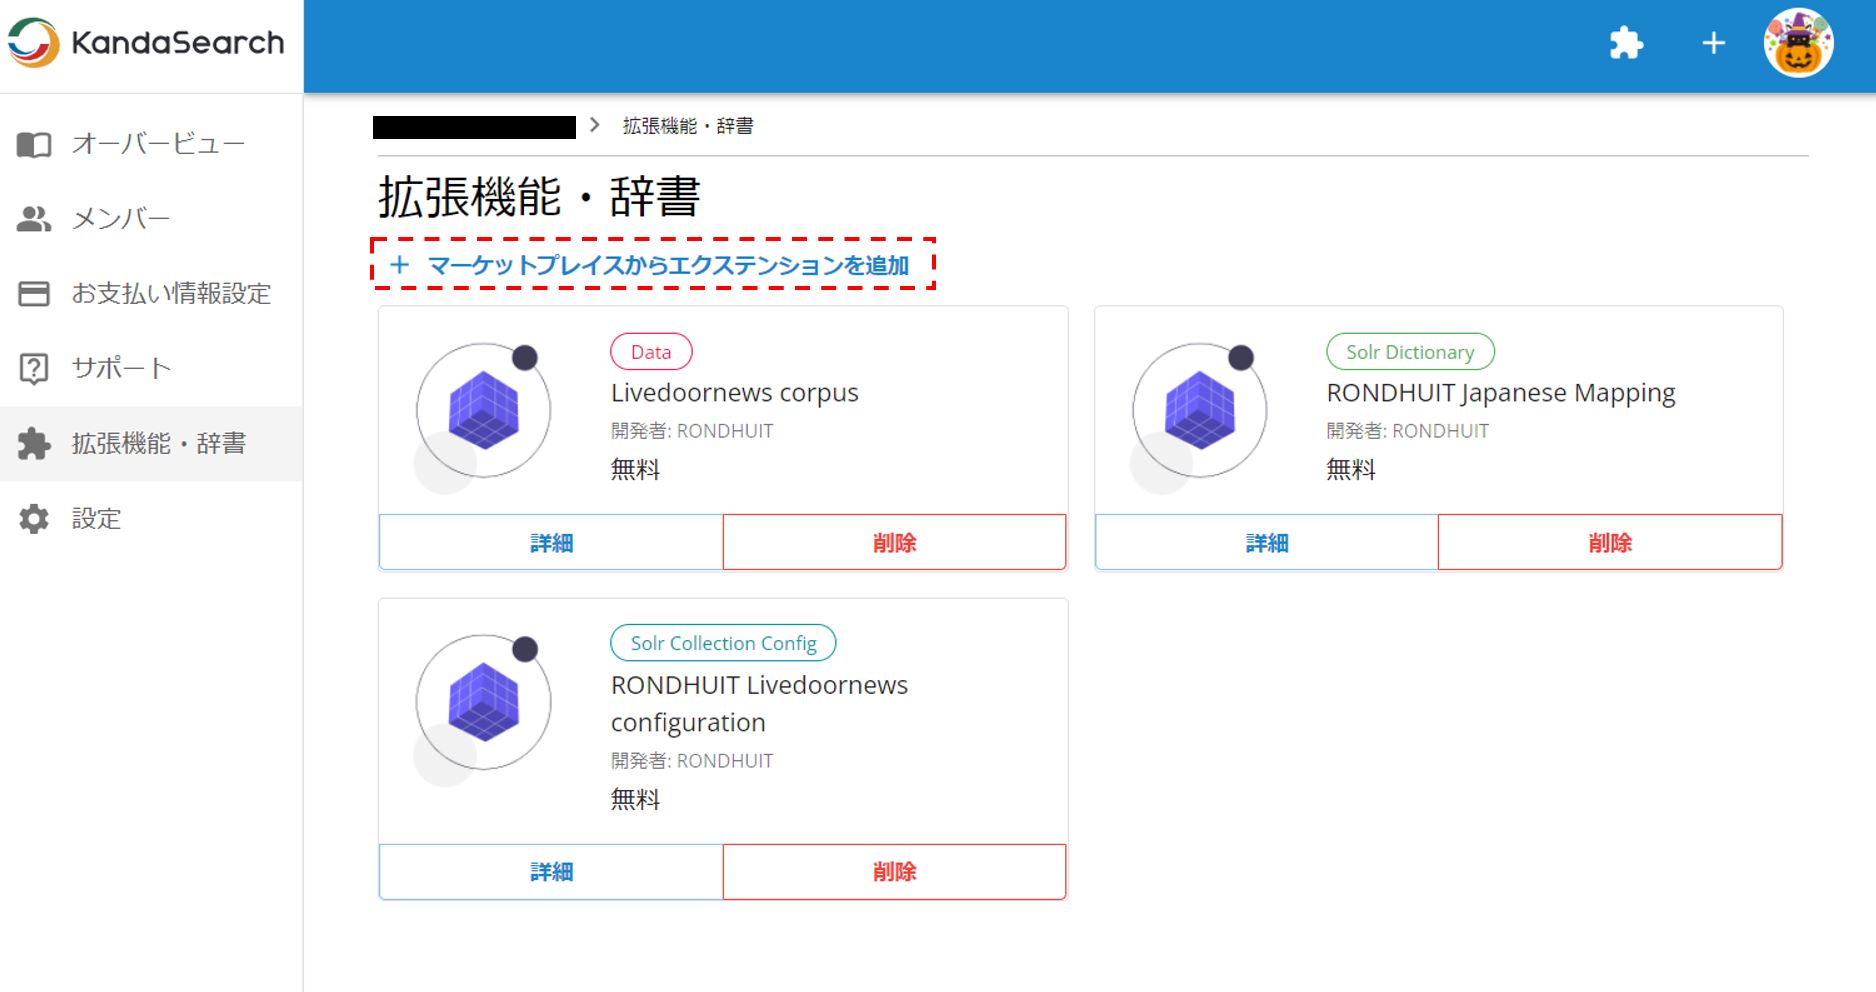Click RONDHUIT Japanese Mapping title
Screen dimensions: 1876x992
(x=1500, y=393)
